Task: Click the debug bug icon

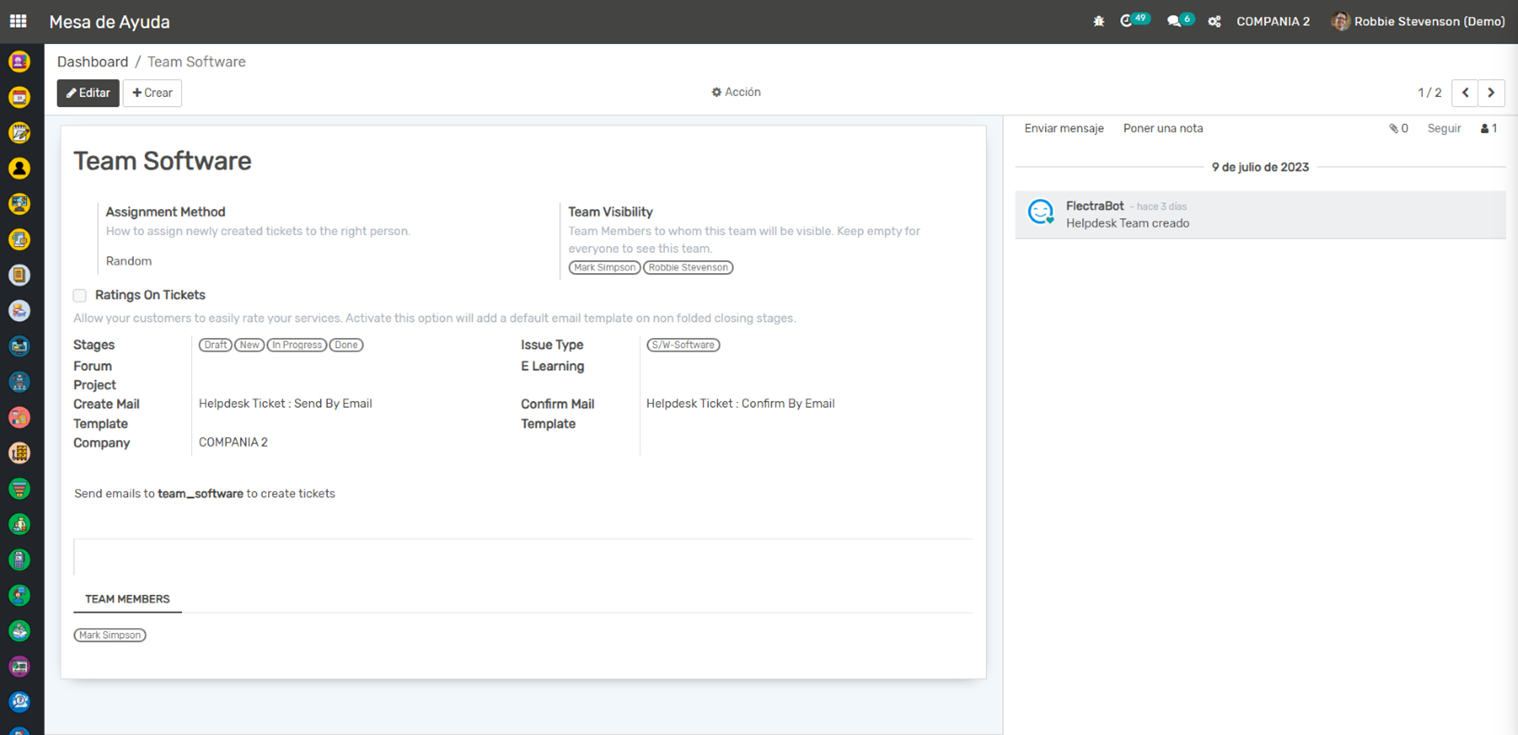Action: coord(1099,21)
